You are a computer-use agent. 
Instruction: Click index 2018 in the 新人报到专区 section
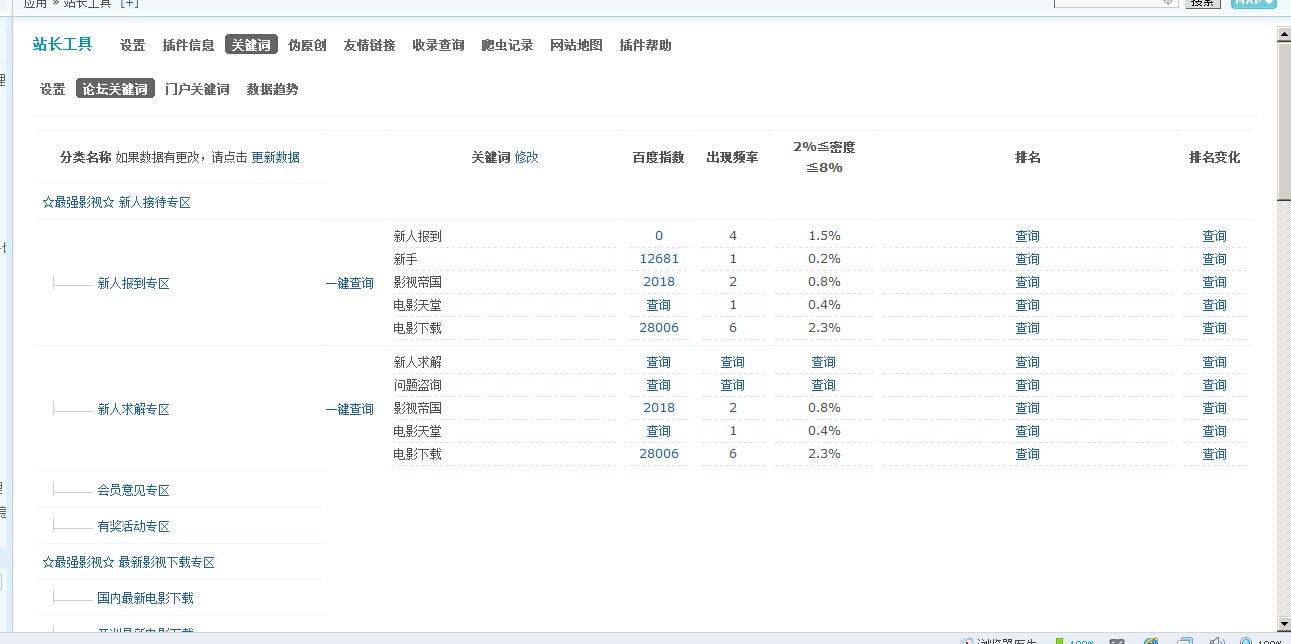(659, 282)
